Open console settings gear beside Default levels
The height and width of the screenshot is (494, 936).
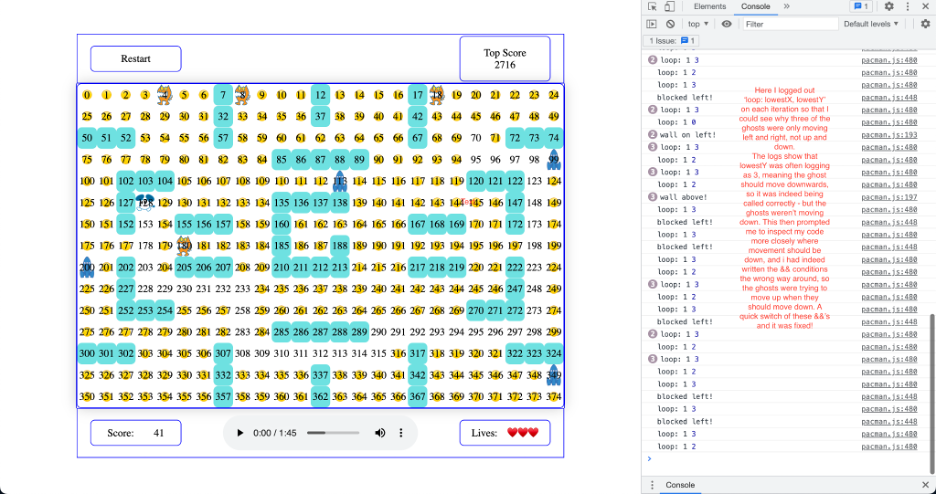tap(925, 24)
